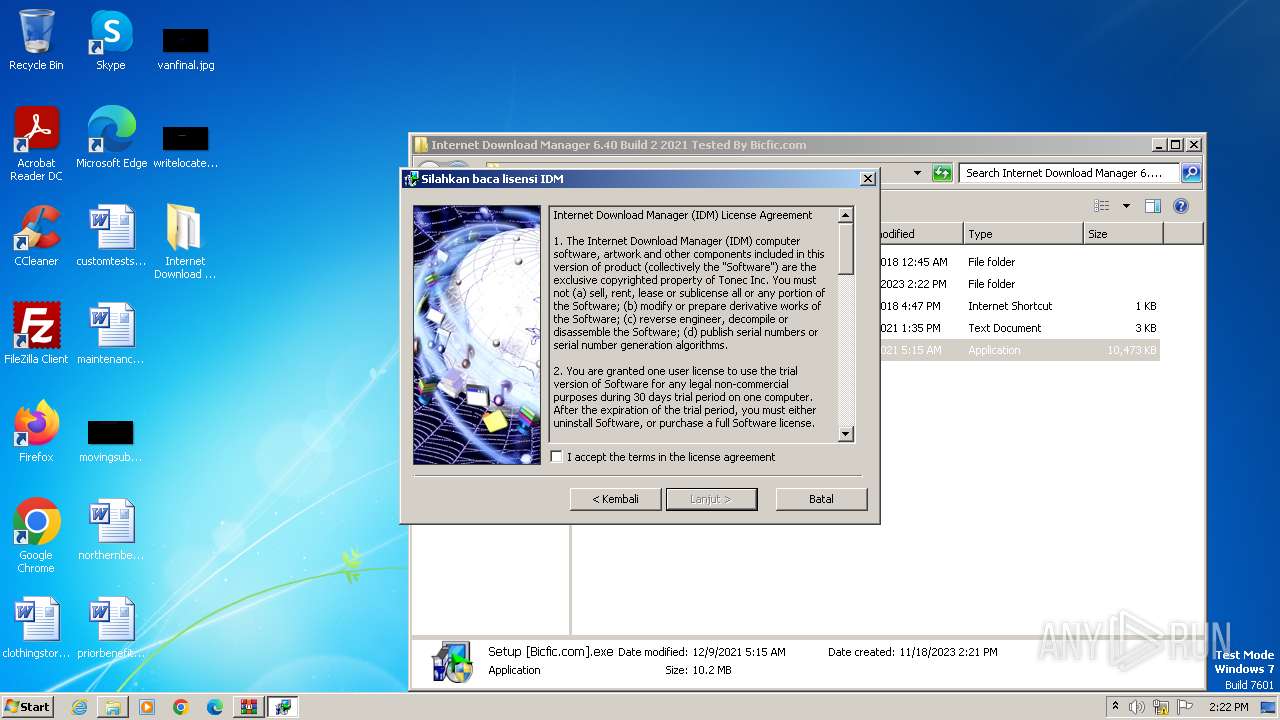Launch Edge from the taskbar

pos(215,707)
